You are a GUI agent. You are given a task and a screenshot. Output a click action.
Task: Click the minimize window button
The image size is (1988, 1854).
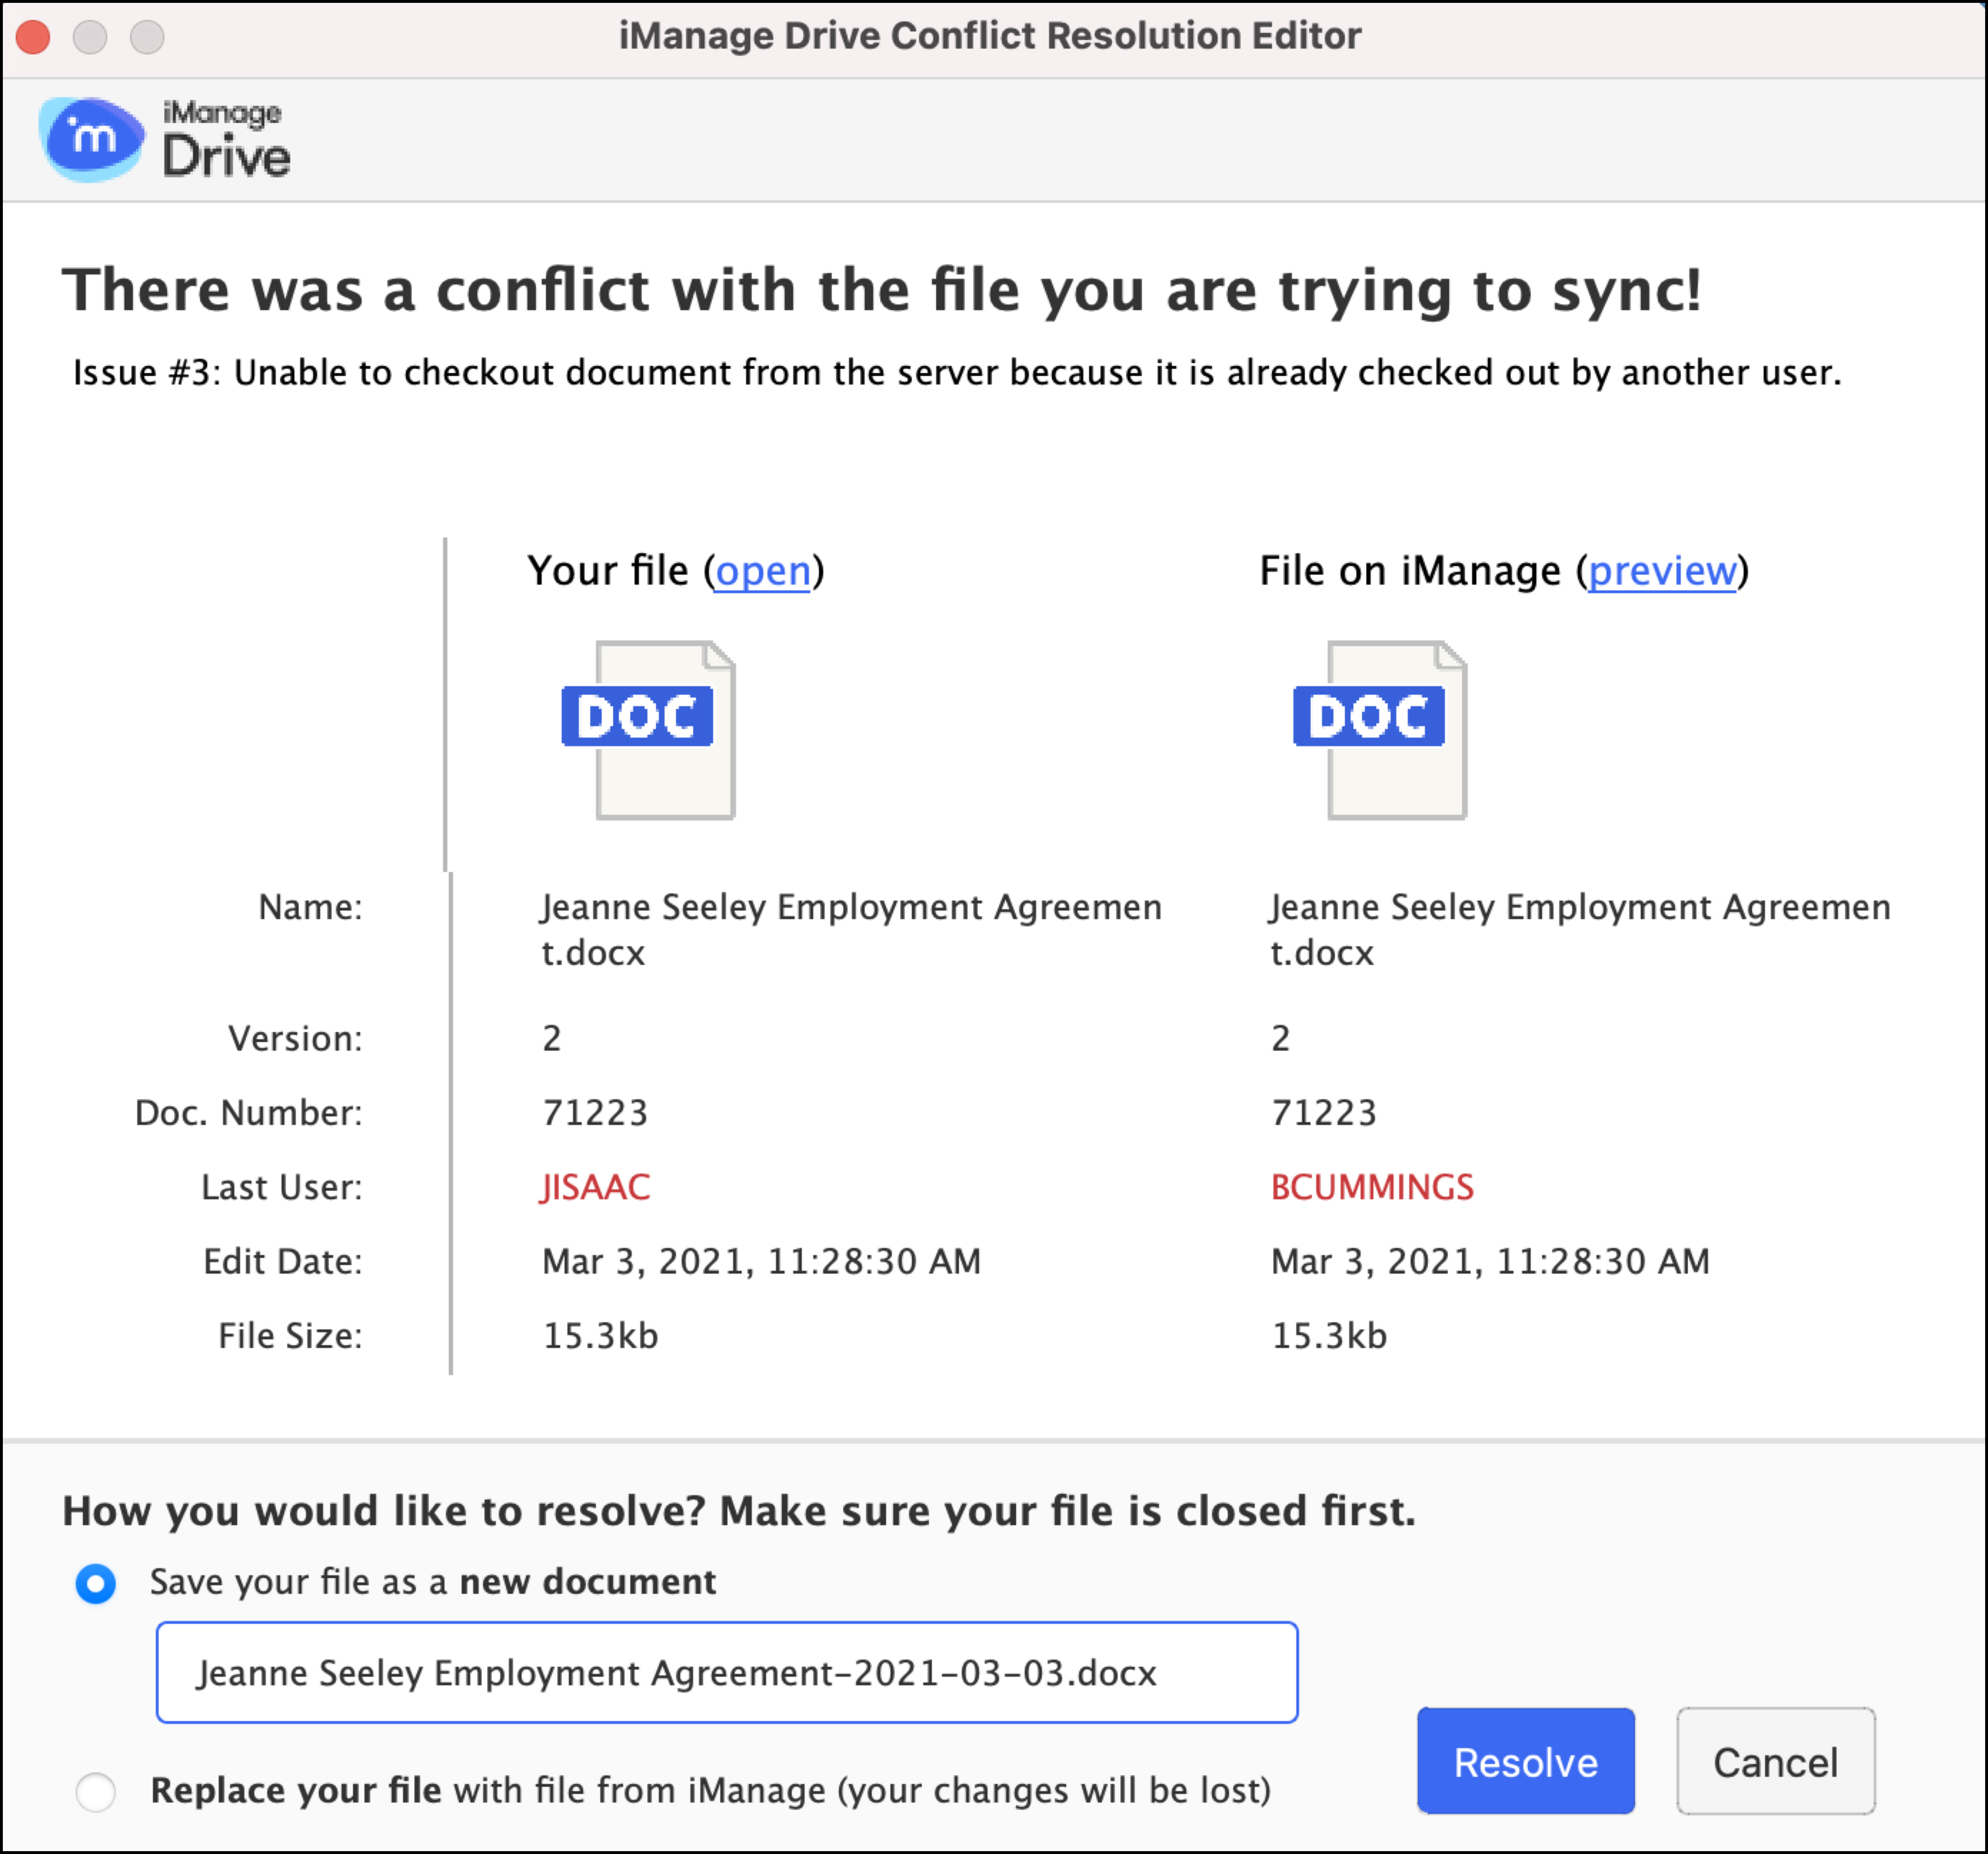90,37
